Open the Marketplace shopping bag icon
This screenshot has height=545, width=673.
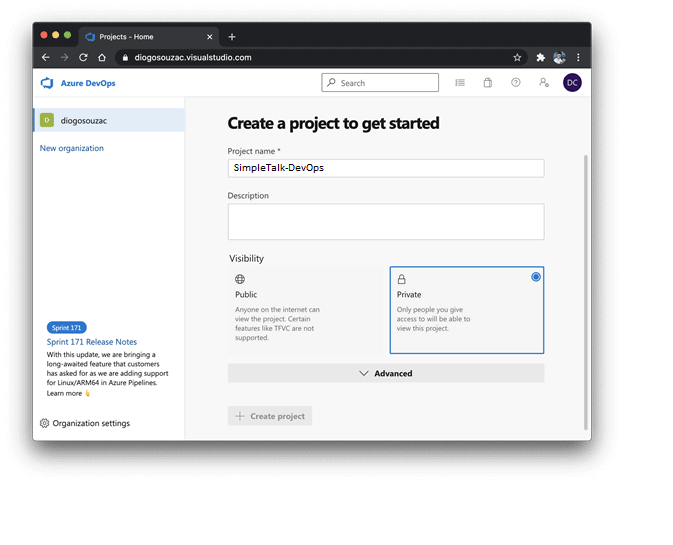click(x=488, y=82)
